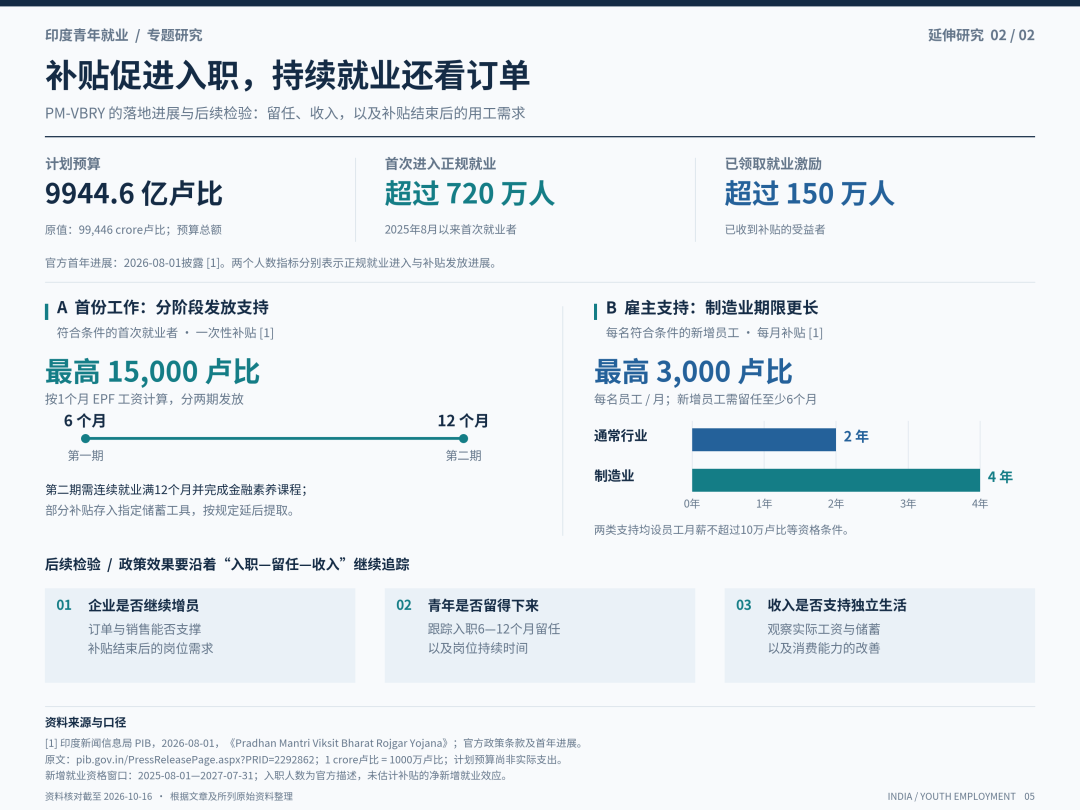Click the '1年' axis tick
This screenshot has width=1080, height=810.
764,504
